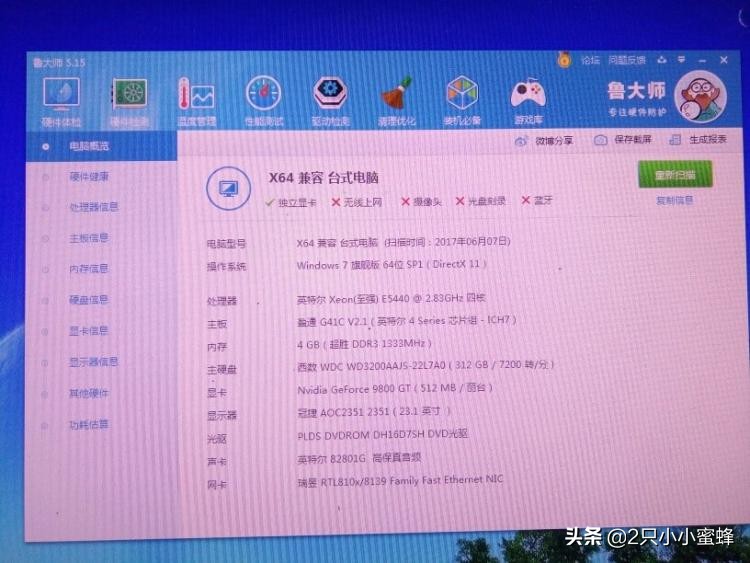750x563 pixels.
Task: Click 电脑型号 scan time value row
Action: 404,242
